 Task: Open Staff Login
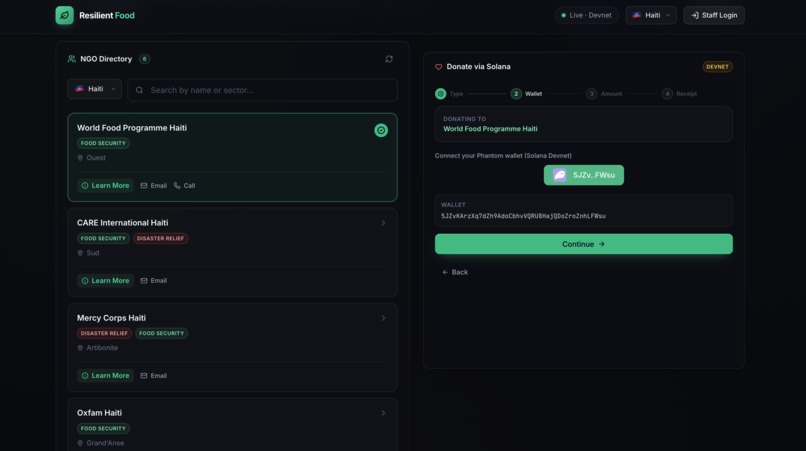(x=714, y=15)
